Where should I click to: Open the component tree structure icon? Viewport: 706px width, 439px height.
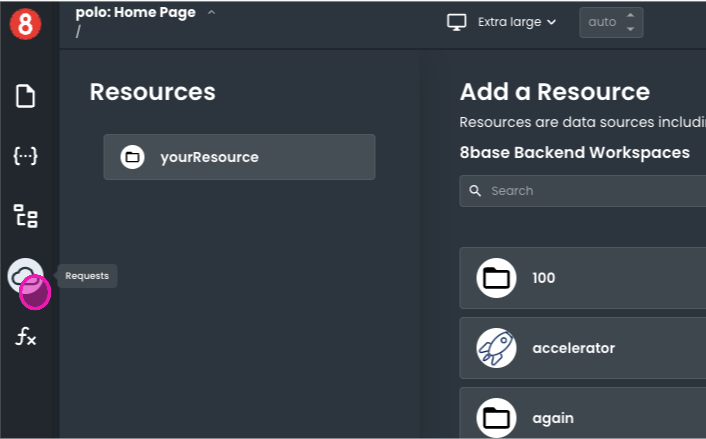point(25,216)
